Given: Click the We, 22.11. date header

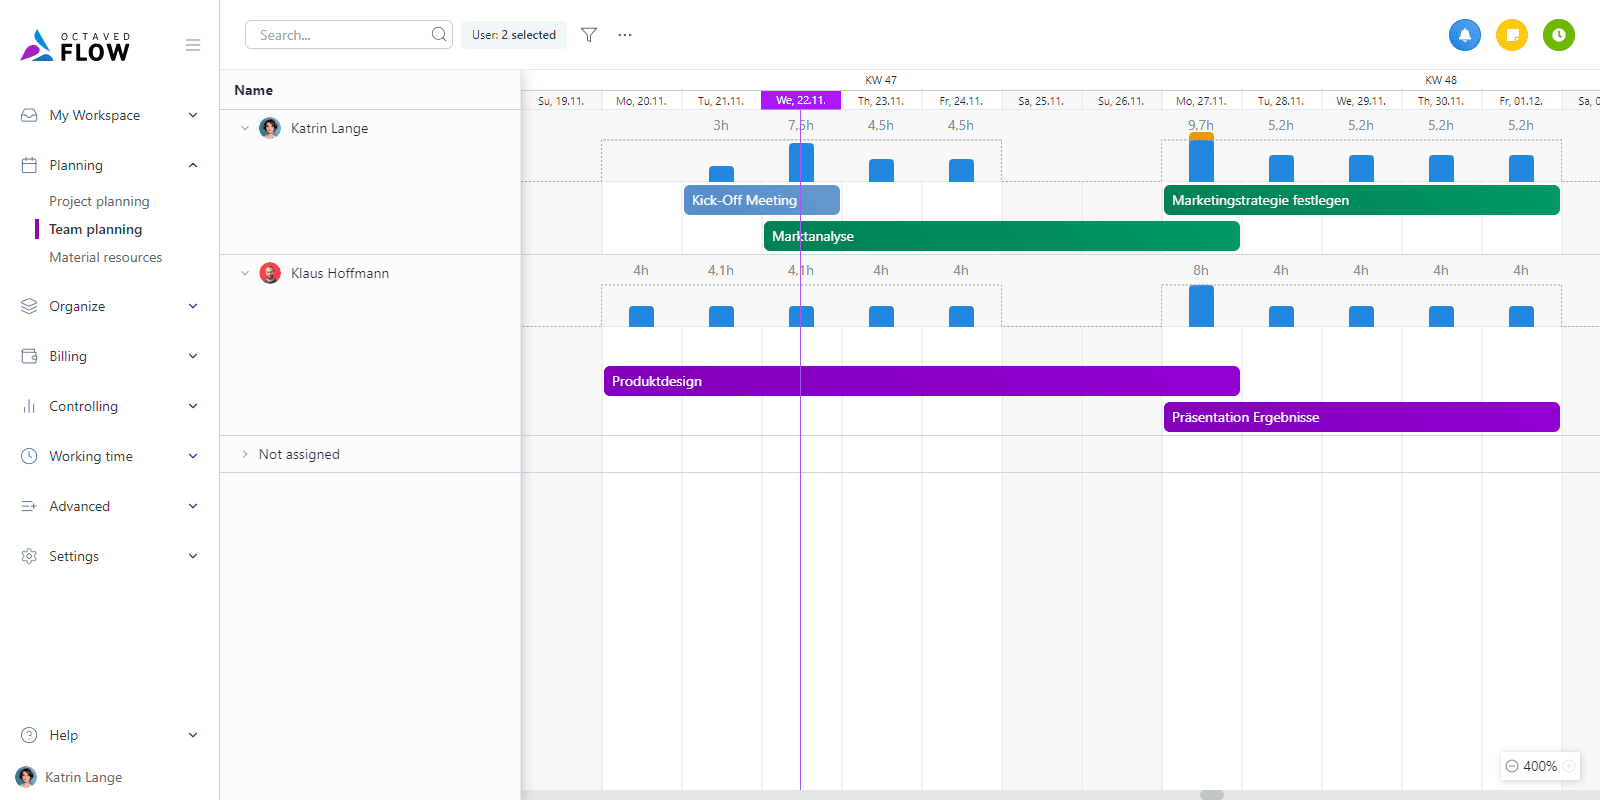Looking at the screenshot, I should [800, 100].
